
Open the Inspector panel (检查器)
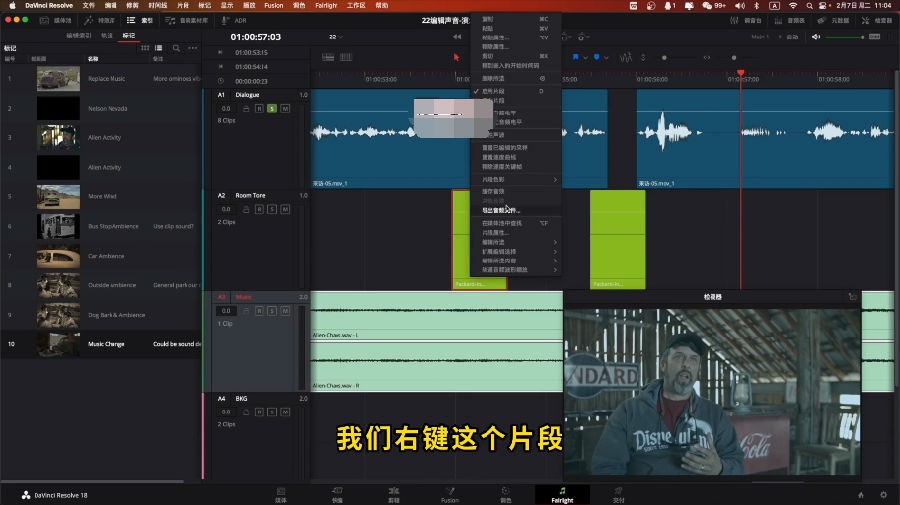tap(877, 20)
